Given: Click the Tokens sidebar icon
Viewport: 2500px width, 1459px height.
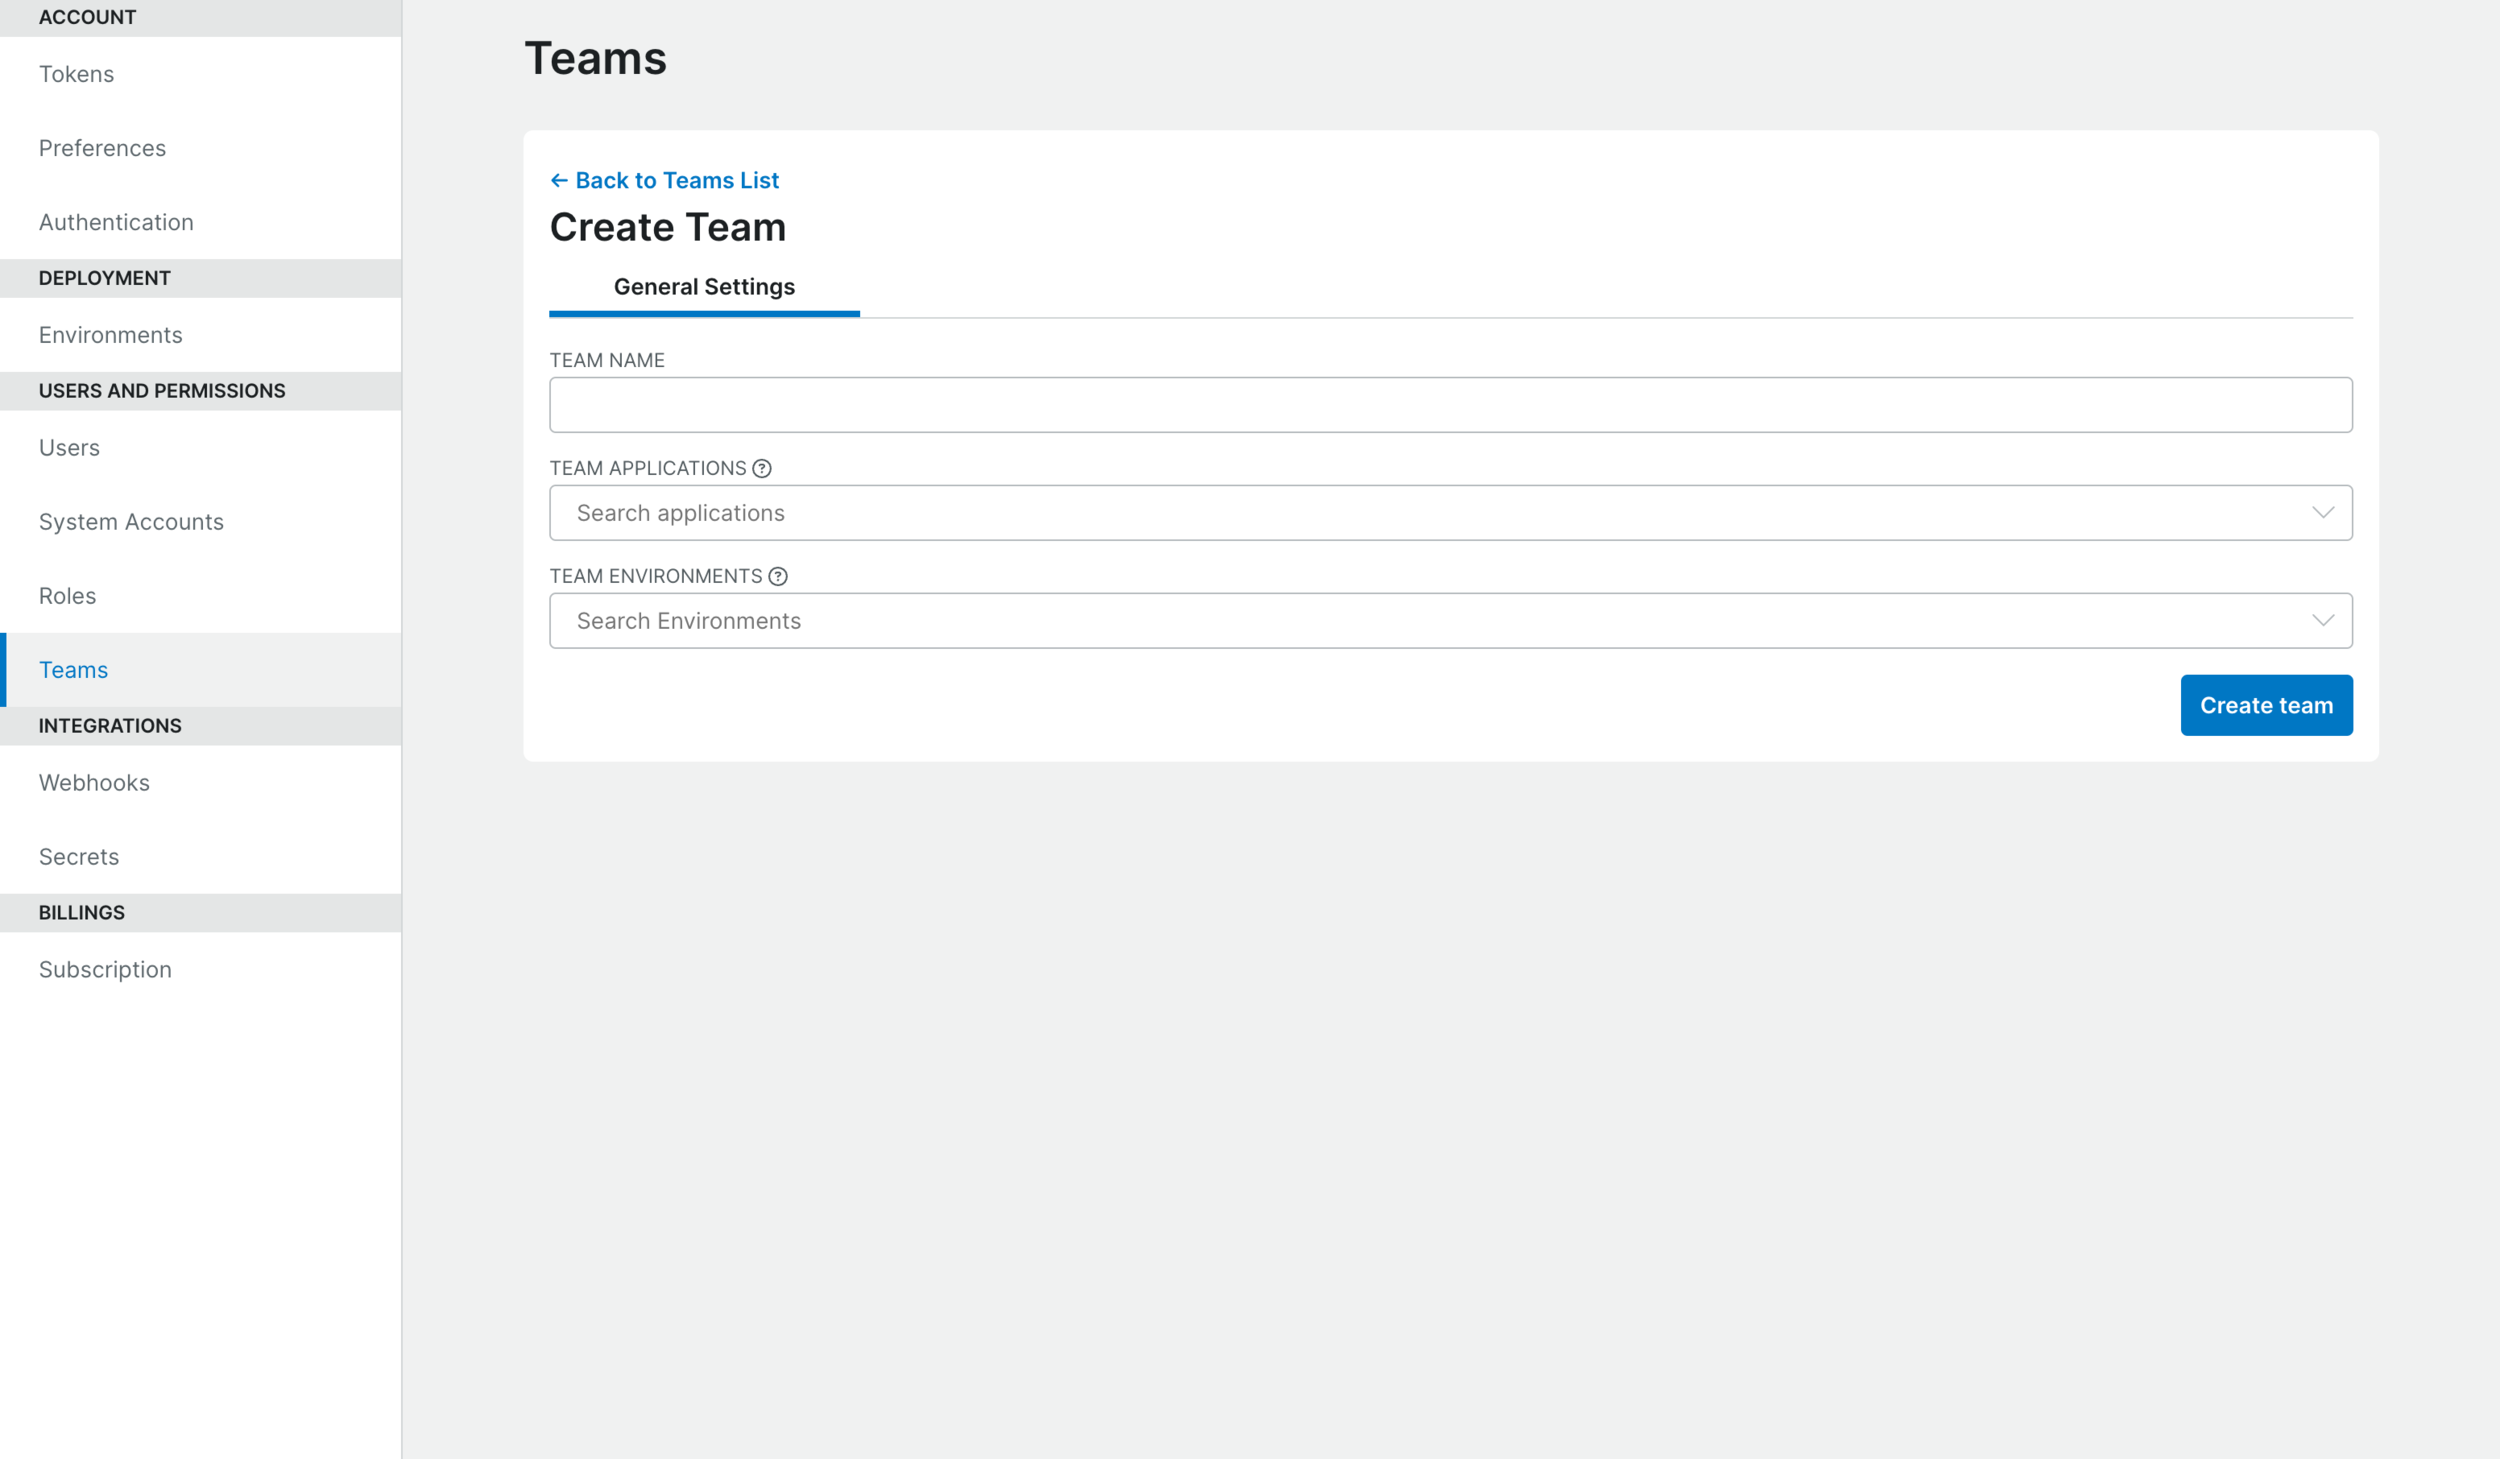Looking at the screenshot, I should tap(76, 73).
